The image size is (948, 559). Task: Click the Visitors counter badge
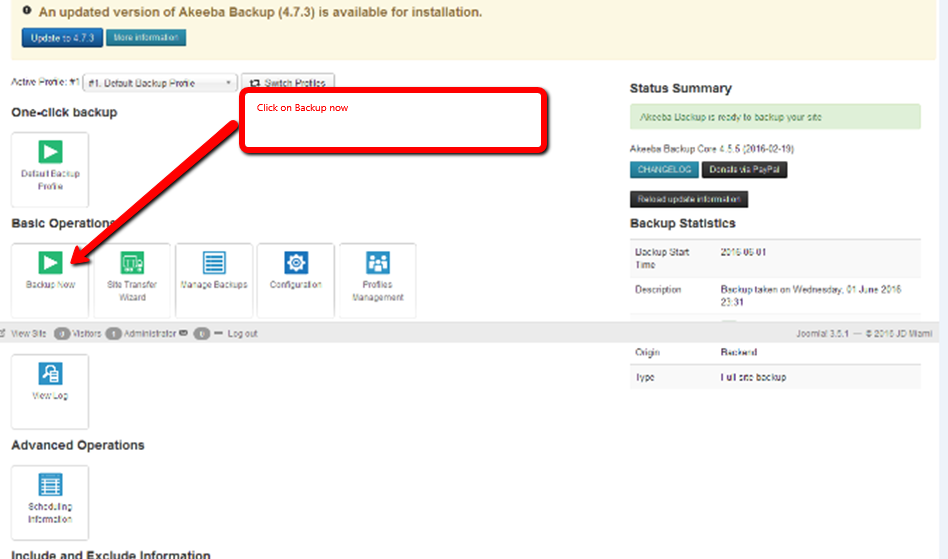tap(62, 334)
